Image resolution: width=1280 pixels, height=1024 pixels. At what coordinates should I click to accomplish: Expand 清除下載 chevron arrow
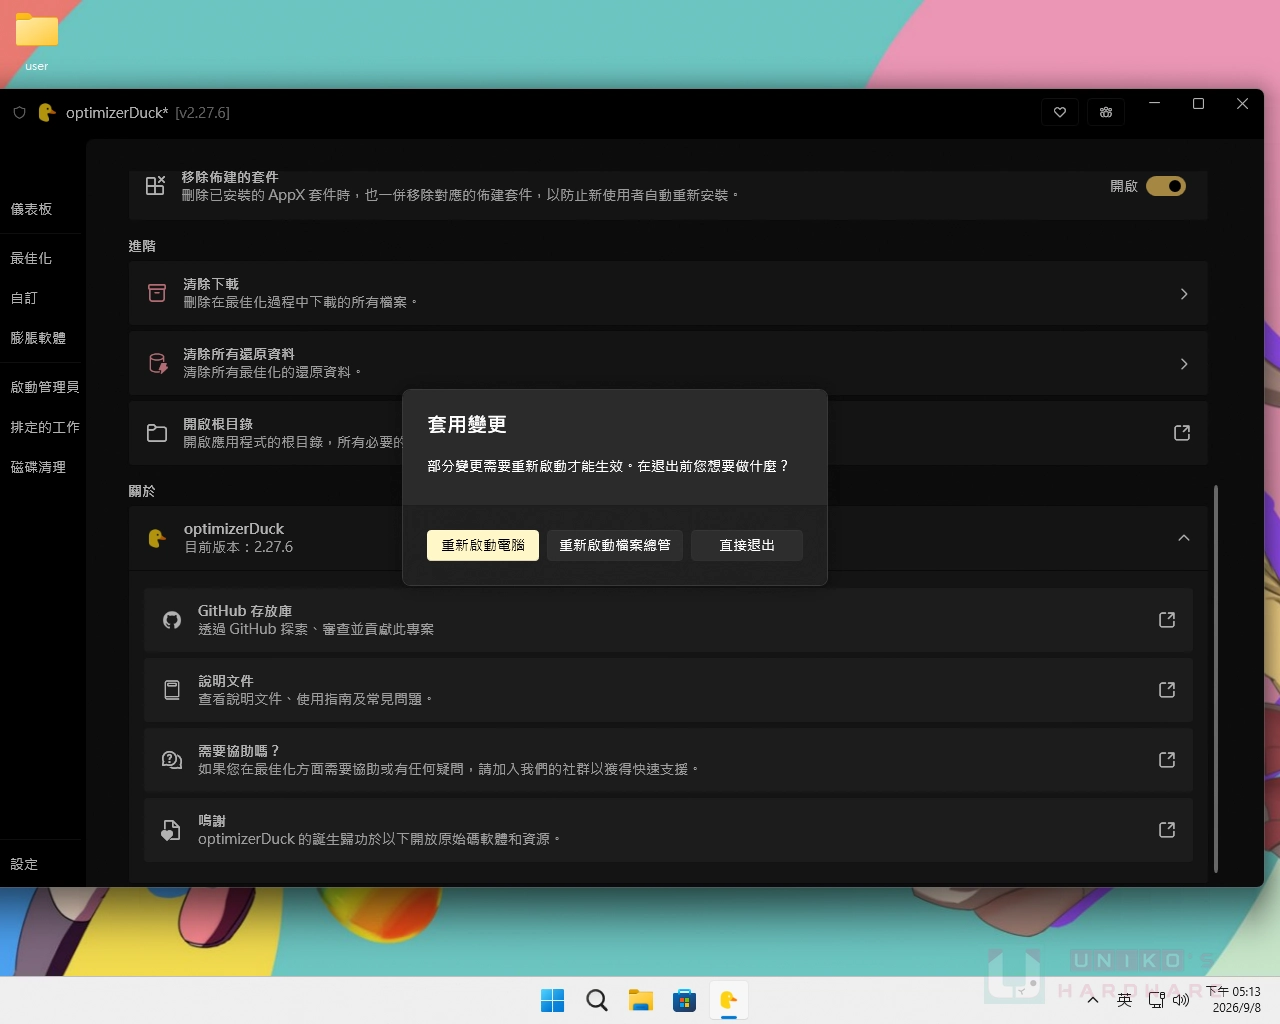pos(1184,294)
